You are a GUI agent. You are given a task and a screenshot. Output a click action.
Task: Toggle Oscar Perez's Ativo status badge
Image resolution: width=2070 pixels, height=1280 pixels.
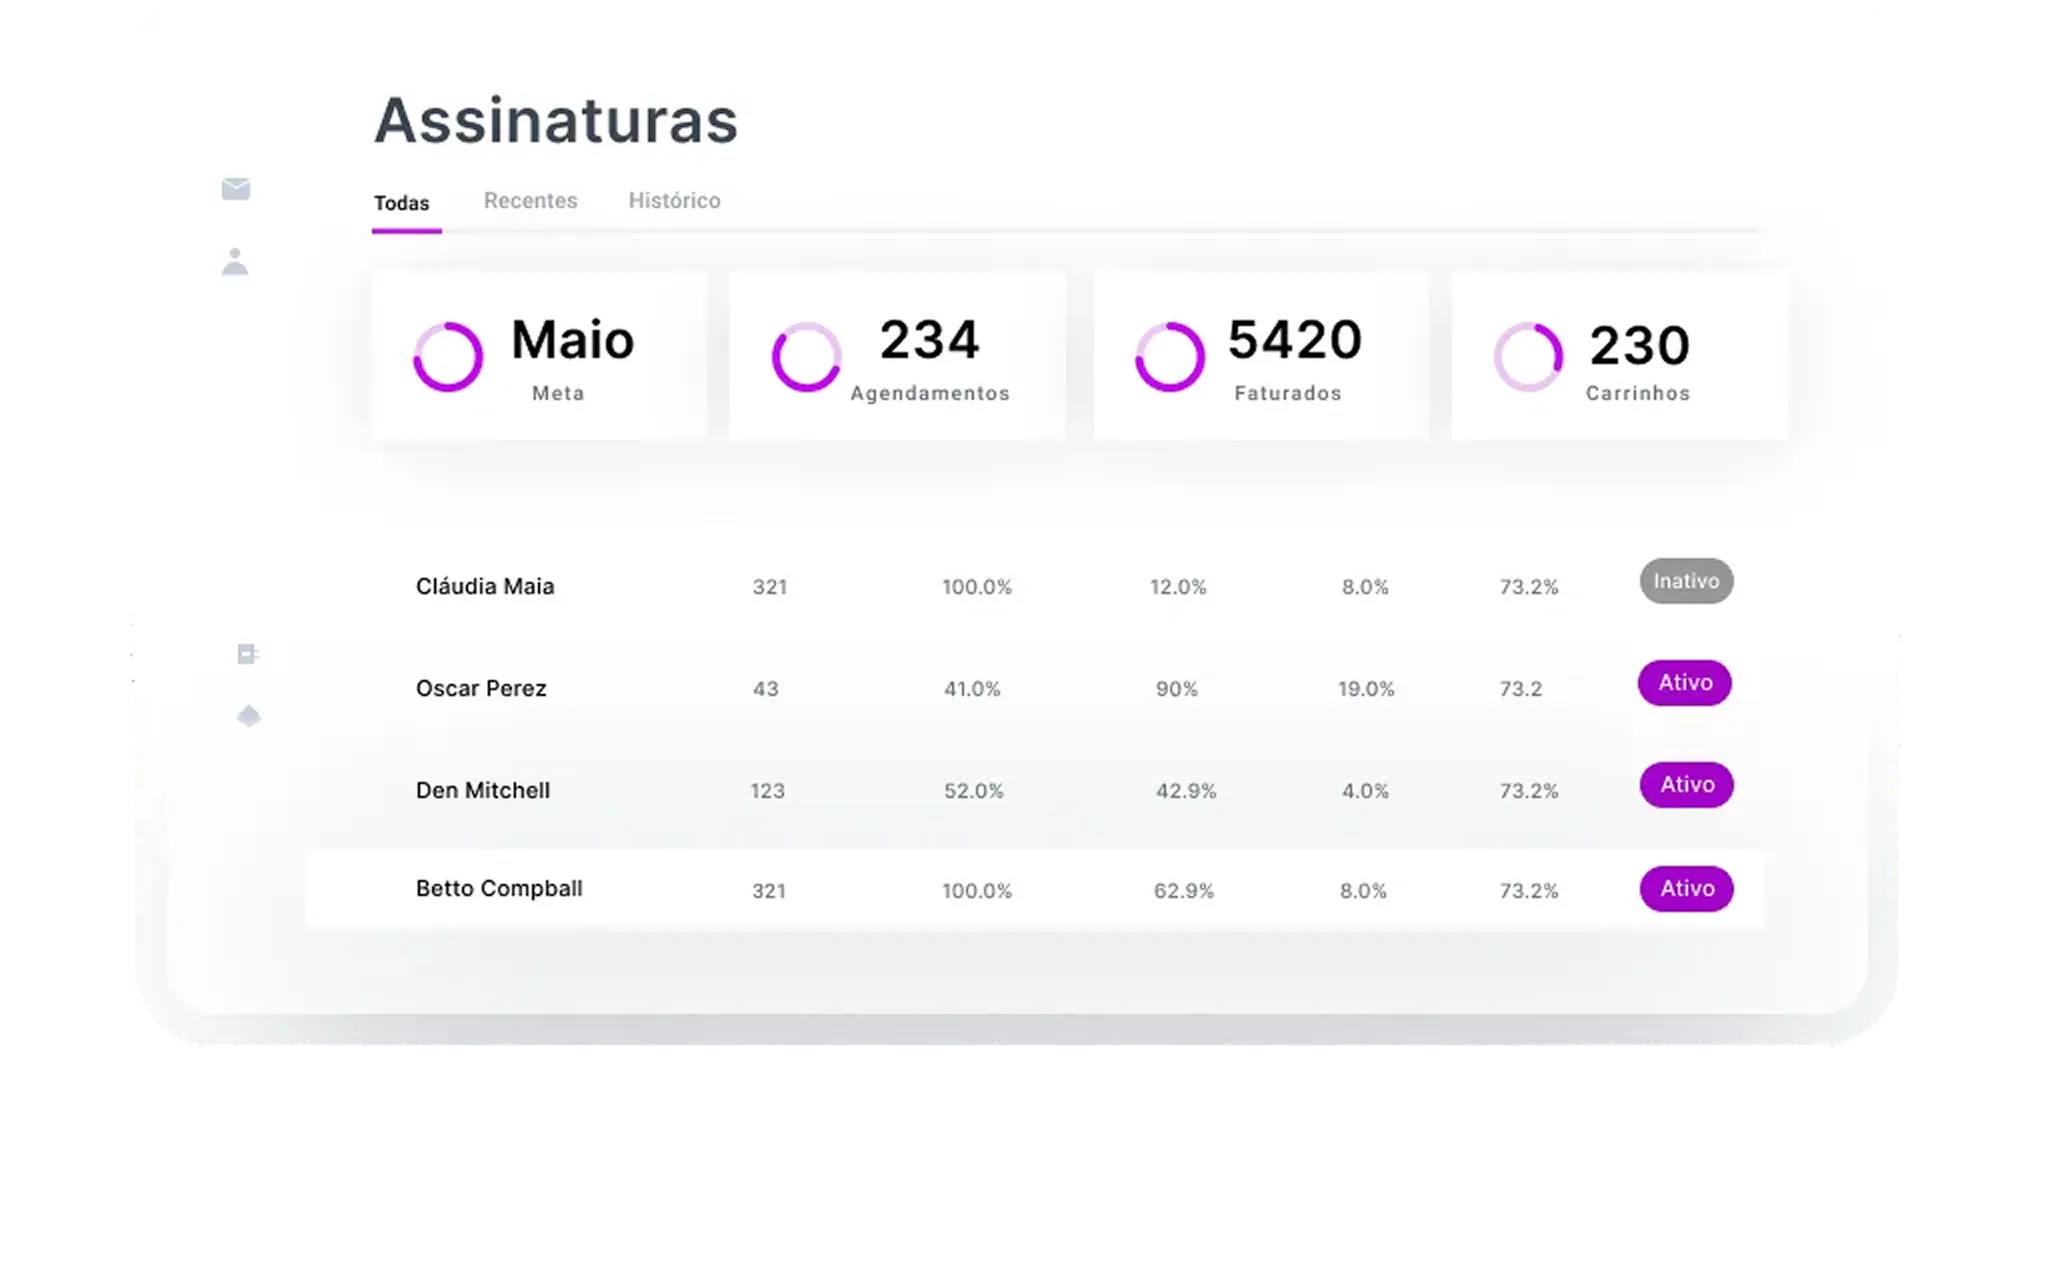click(1685, 683)
